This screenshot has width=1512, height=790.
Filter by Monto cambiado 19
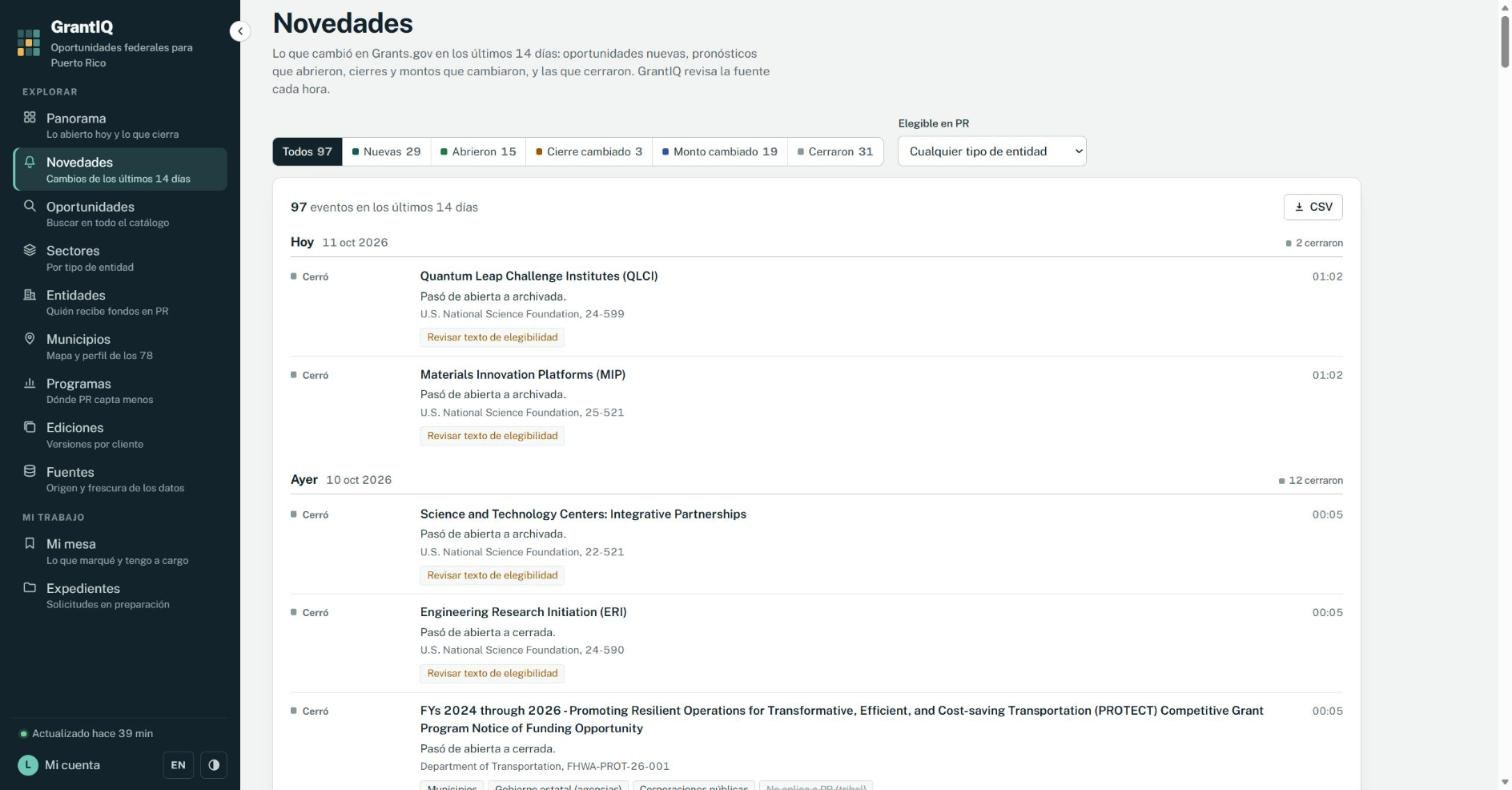tap(720, 152)
